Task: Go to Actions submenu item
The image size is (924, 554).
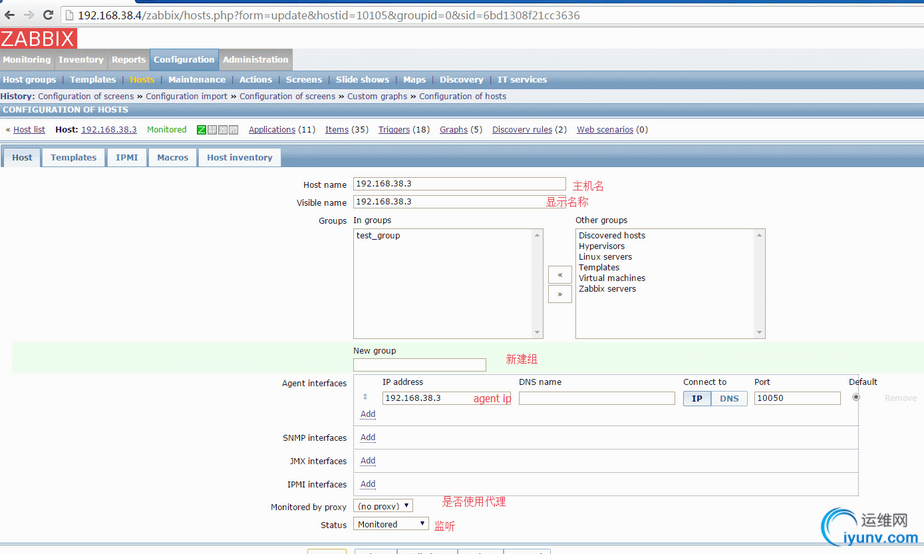Action: [x=256, y=80]
